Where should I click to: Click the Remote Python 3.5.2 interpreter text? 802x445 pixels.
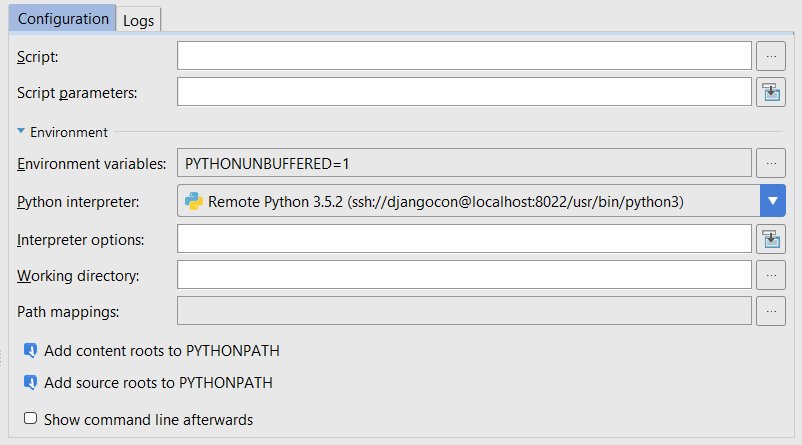(x=445, y=202)
